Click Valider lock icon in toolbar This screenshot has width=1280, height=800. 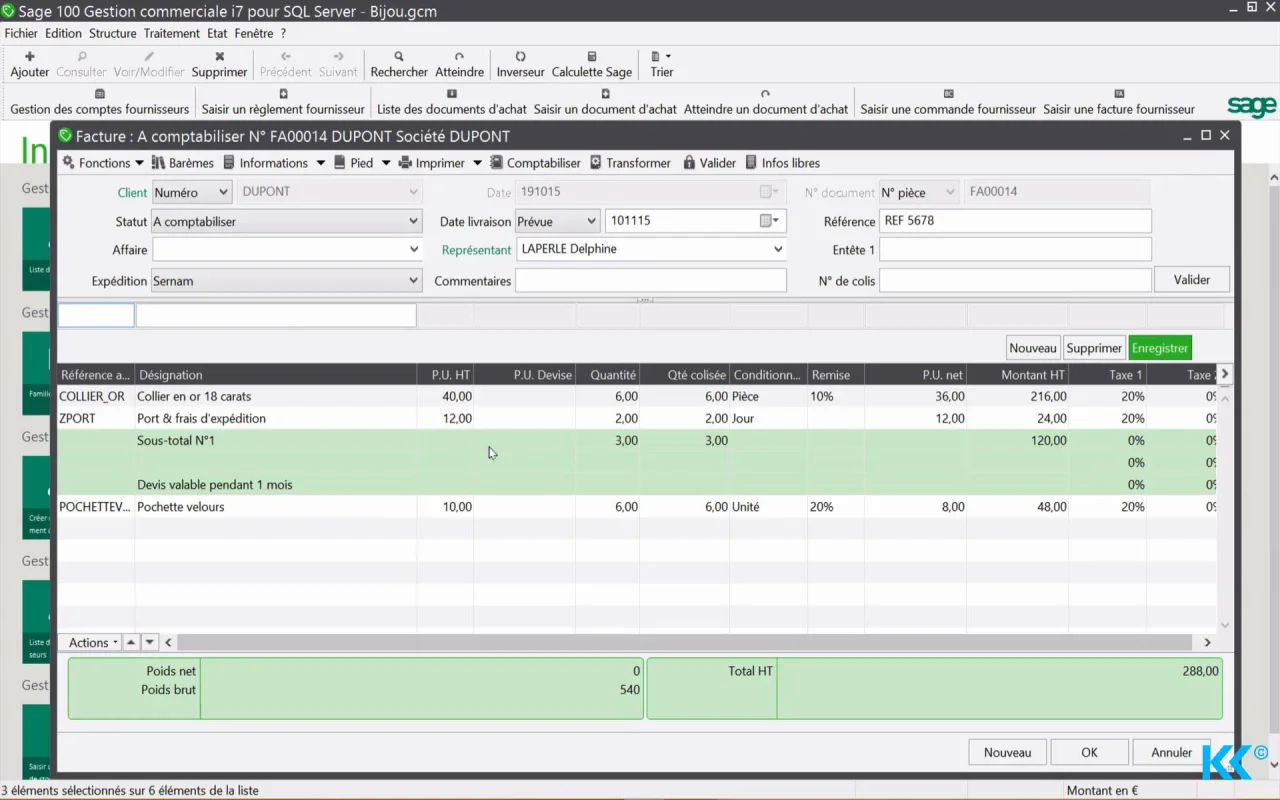709,163
